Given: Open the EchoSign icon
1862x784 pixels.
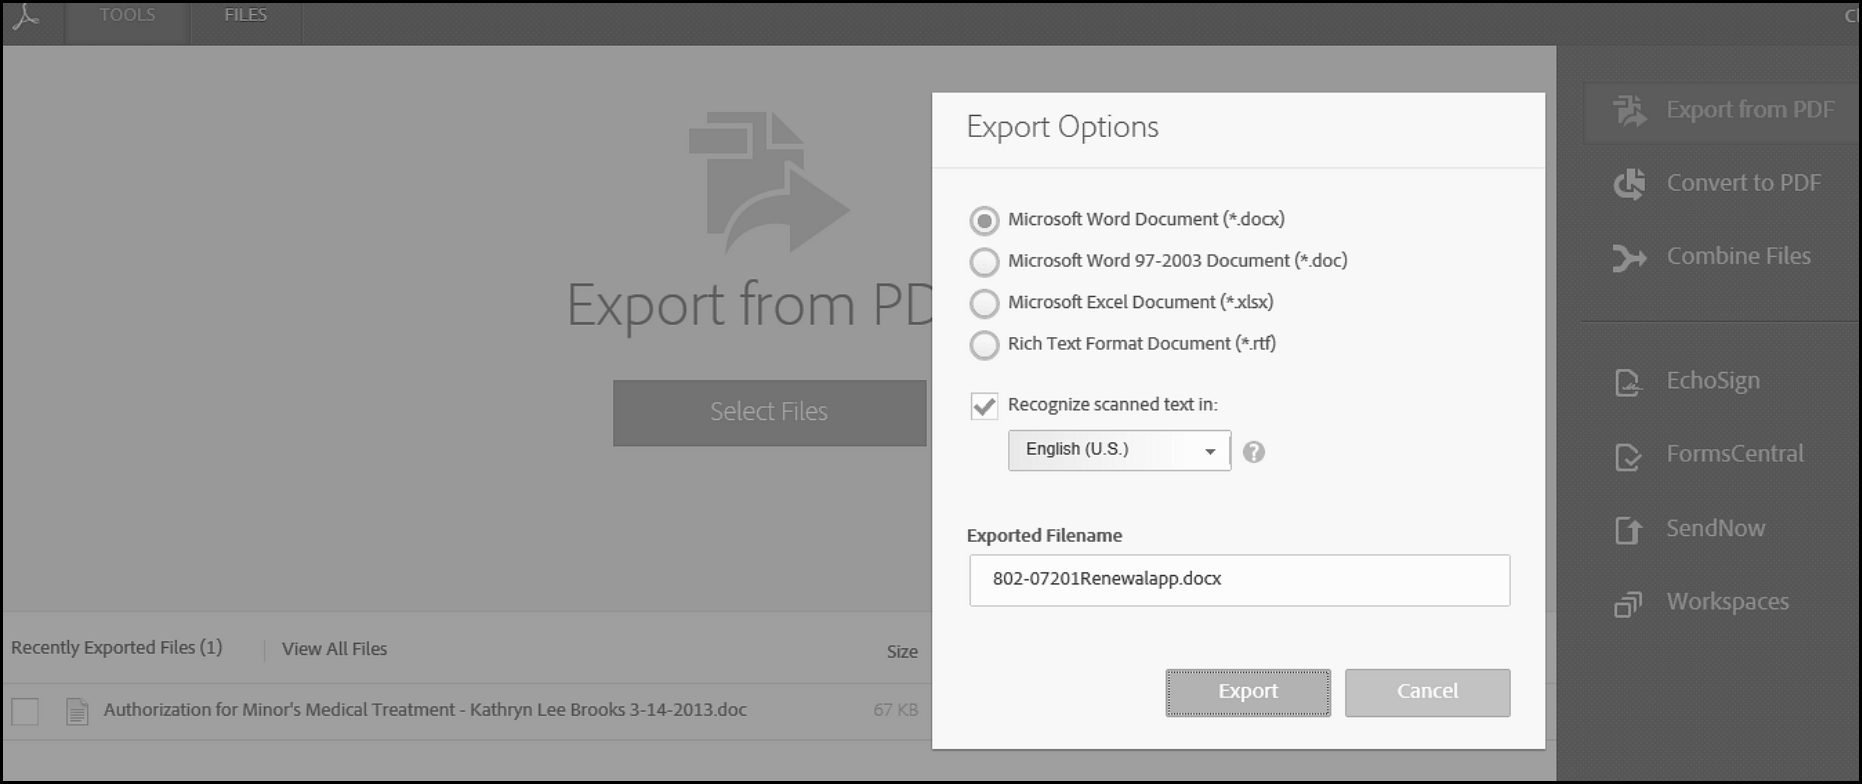Looking at the screenshot, I should coord(1629,382).
